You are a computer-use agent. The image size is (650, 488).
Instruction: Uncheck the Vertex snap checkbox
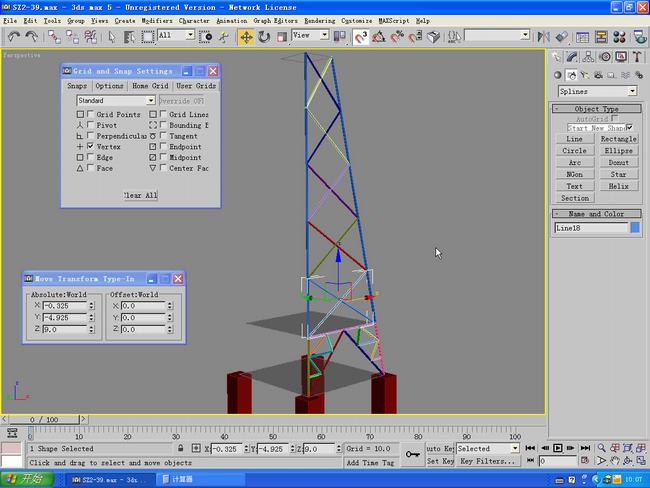pyautogui.click(x=90, y=146)
